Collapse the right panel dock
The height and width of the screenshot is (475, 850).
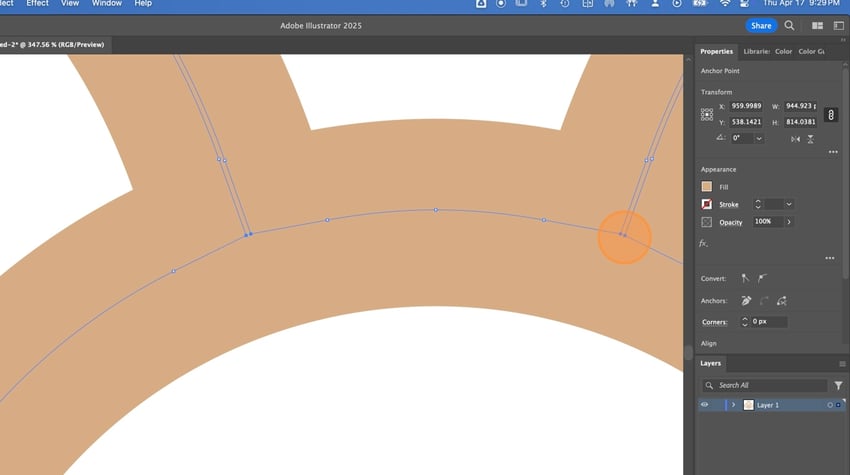[843, 40]
